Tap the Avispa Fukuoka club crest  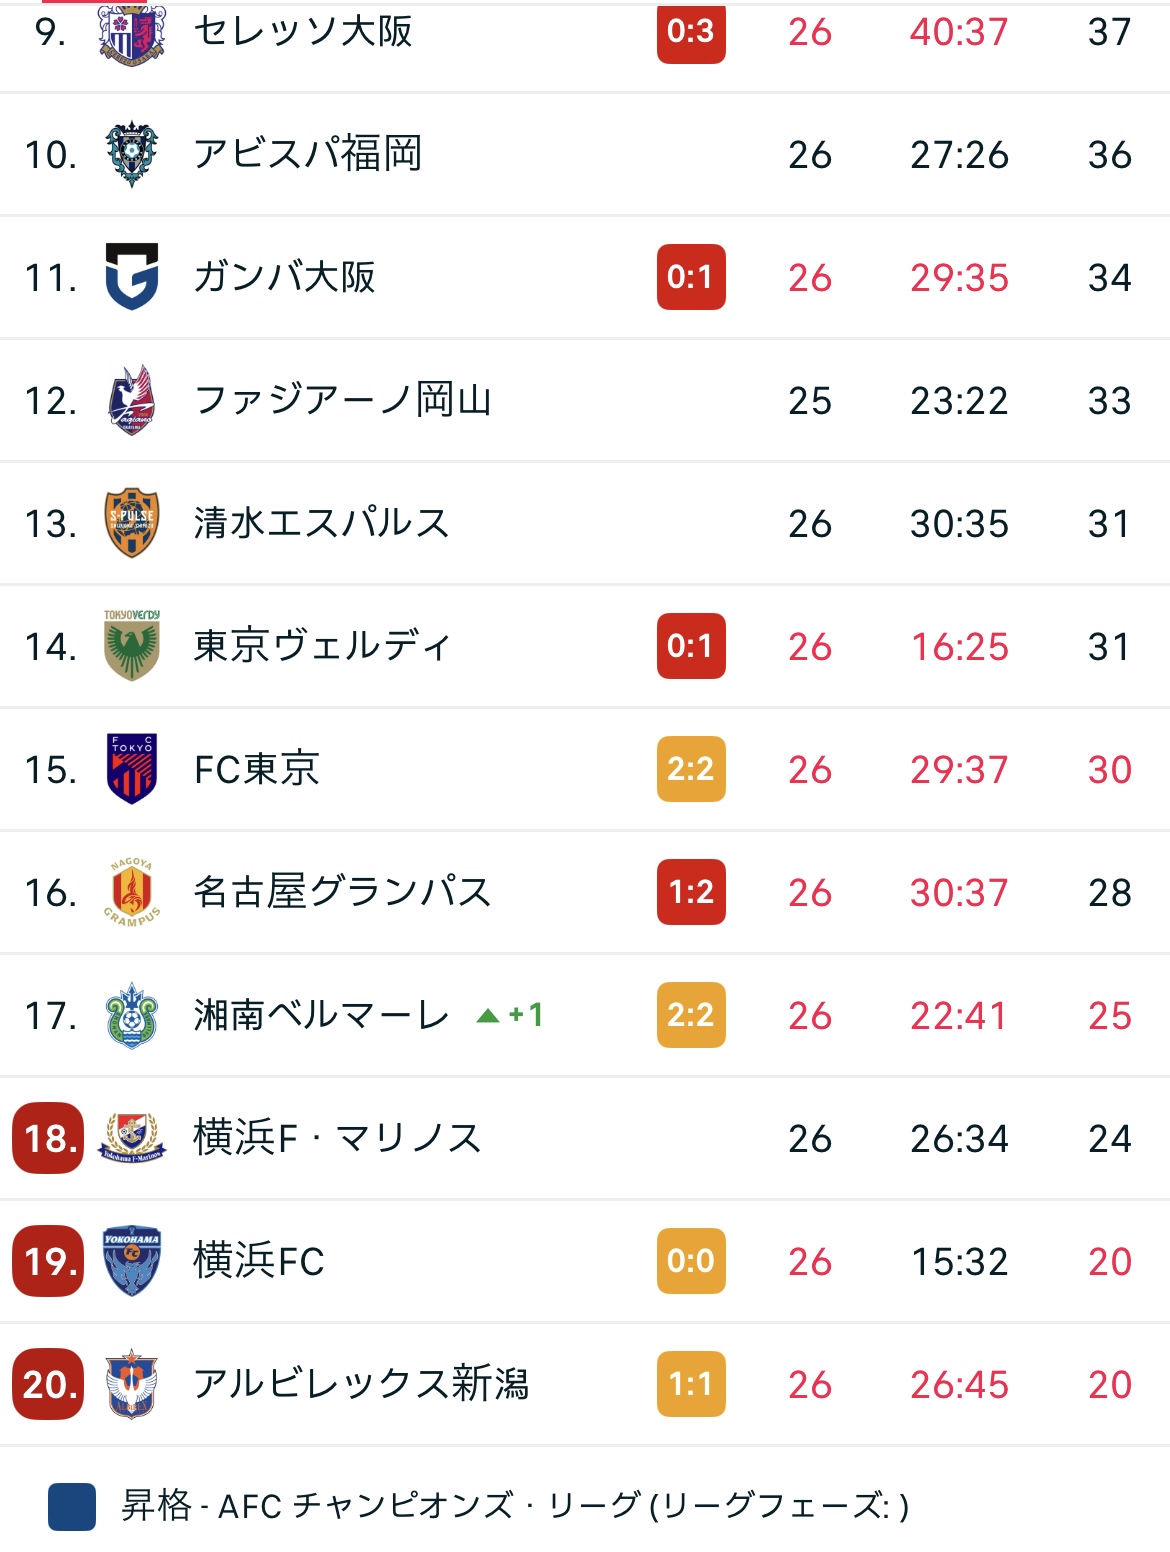(131, 155)
